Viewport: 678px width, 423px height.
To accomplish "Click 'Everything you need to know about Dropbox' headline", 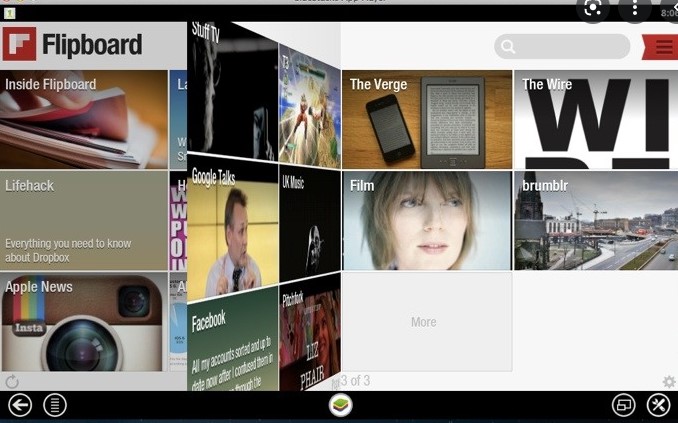I will (x=68, y=250).
